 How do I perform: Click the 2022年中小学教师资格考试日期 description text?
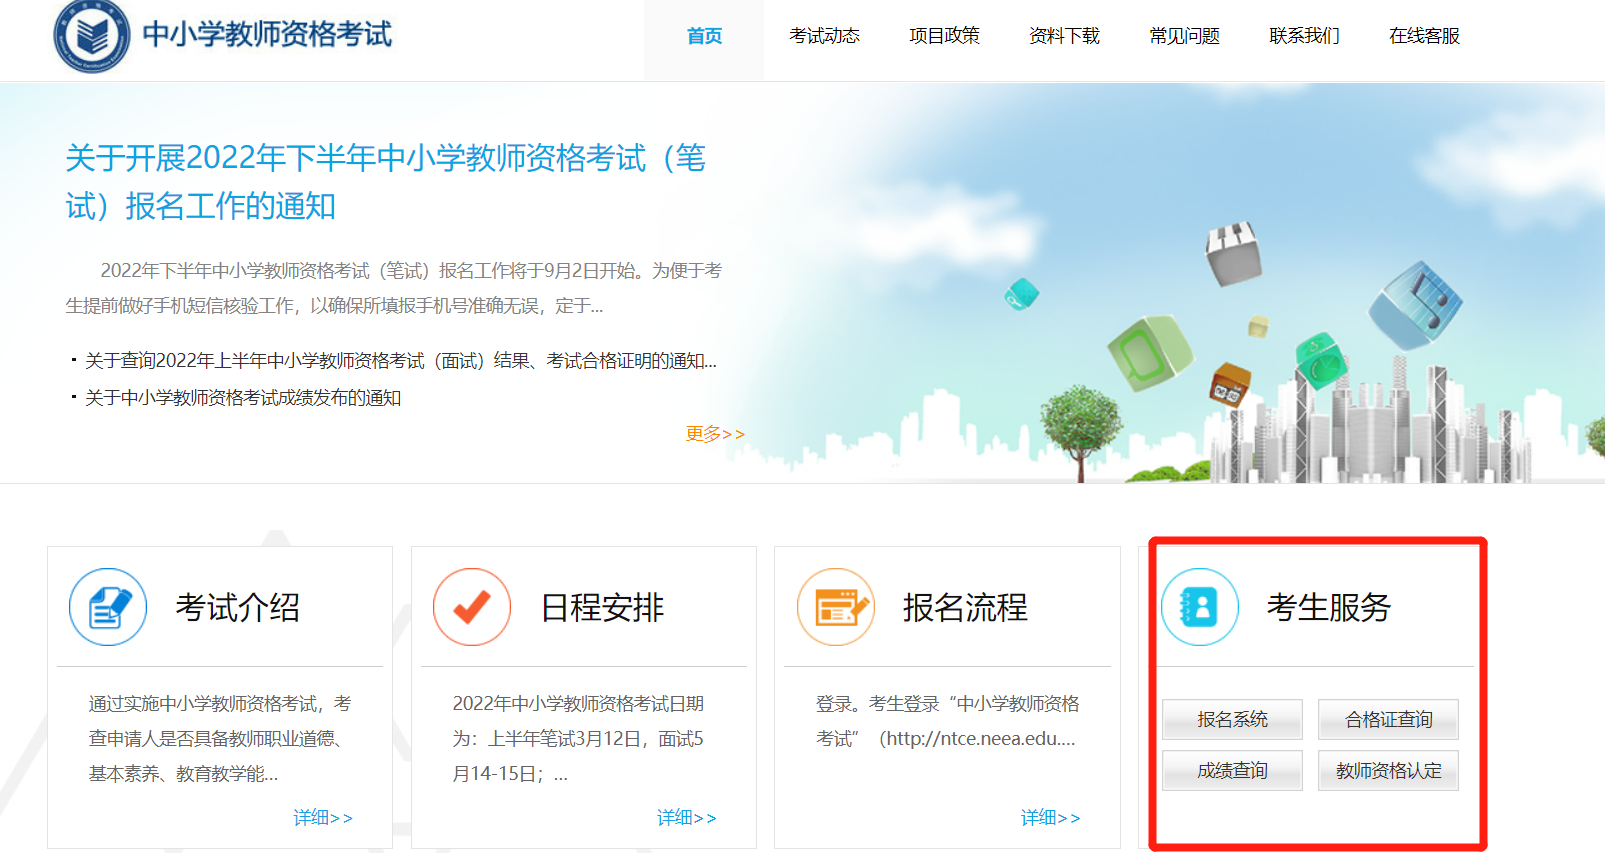point(578,739)
